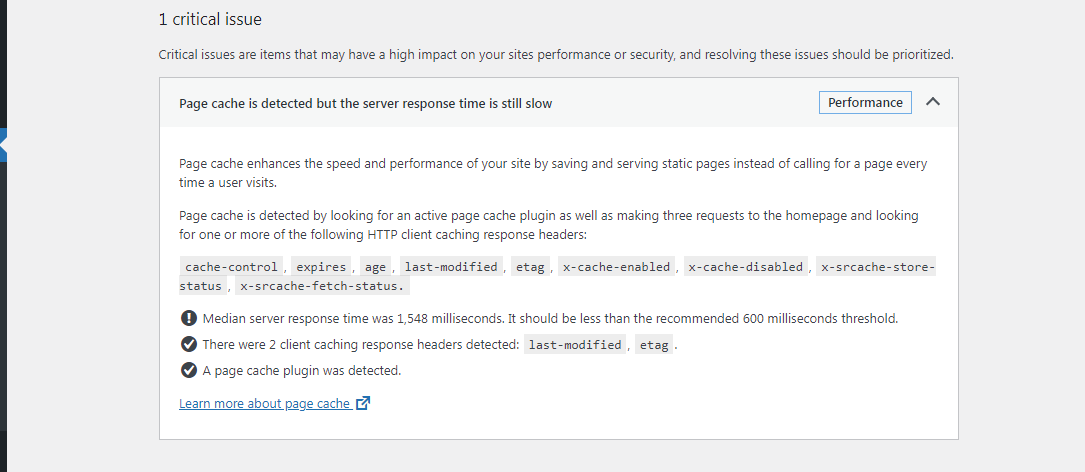Toggle the "Page cache is detected" accordion title

point(365,103)
